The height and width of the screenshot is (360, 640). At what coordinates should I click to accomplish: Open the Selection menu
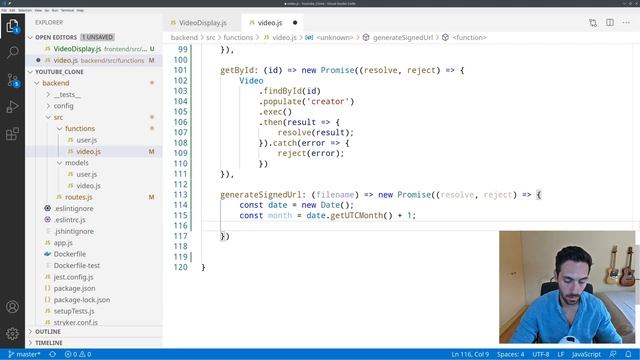[25, 10]
